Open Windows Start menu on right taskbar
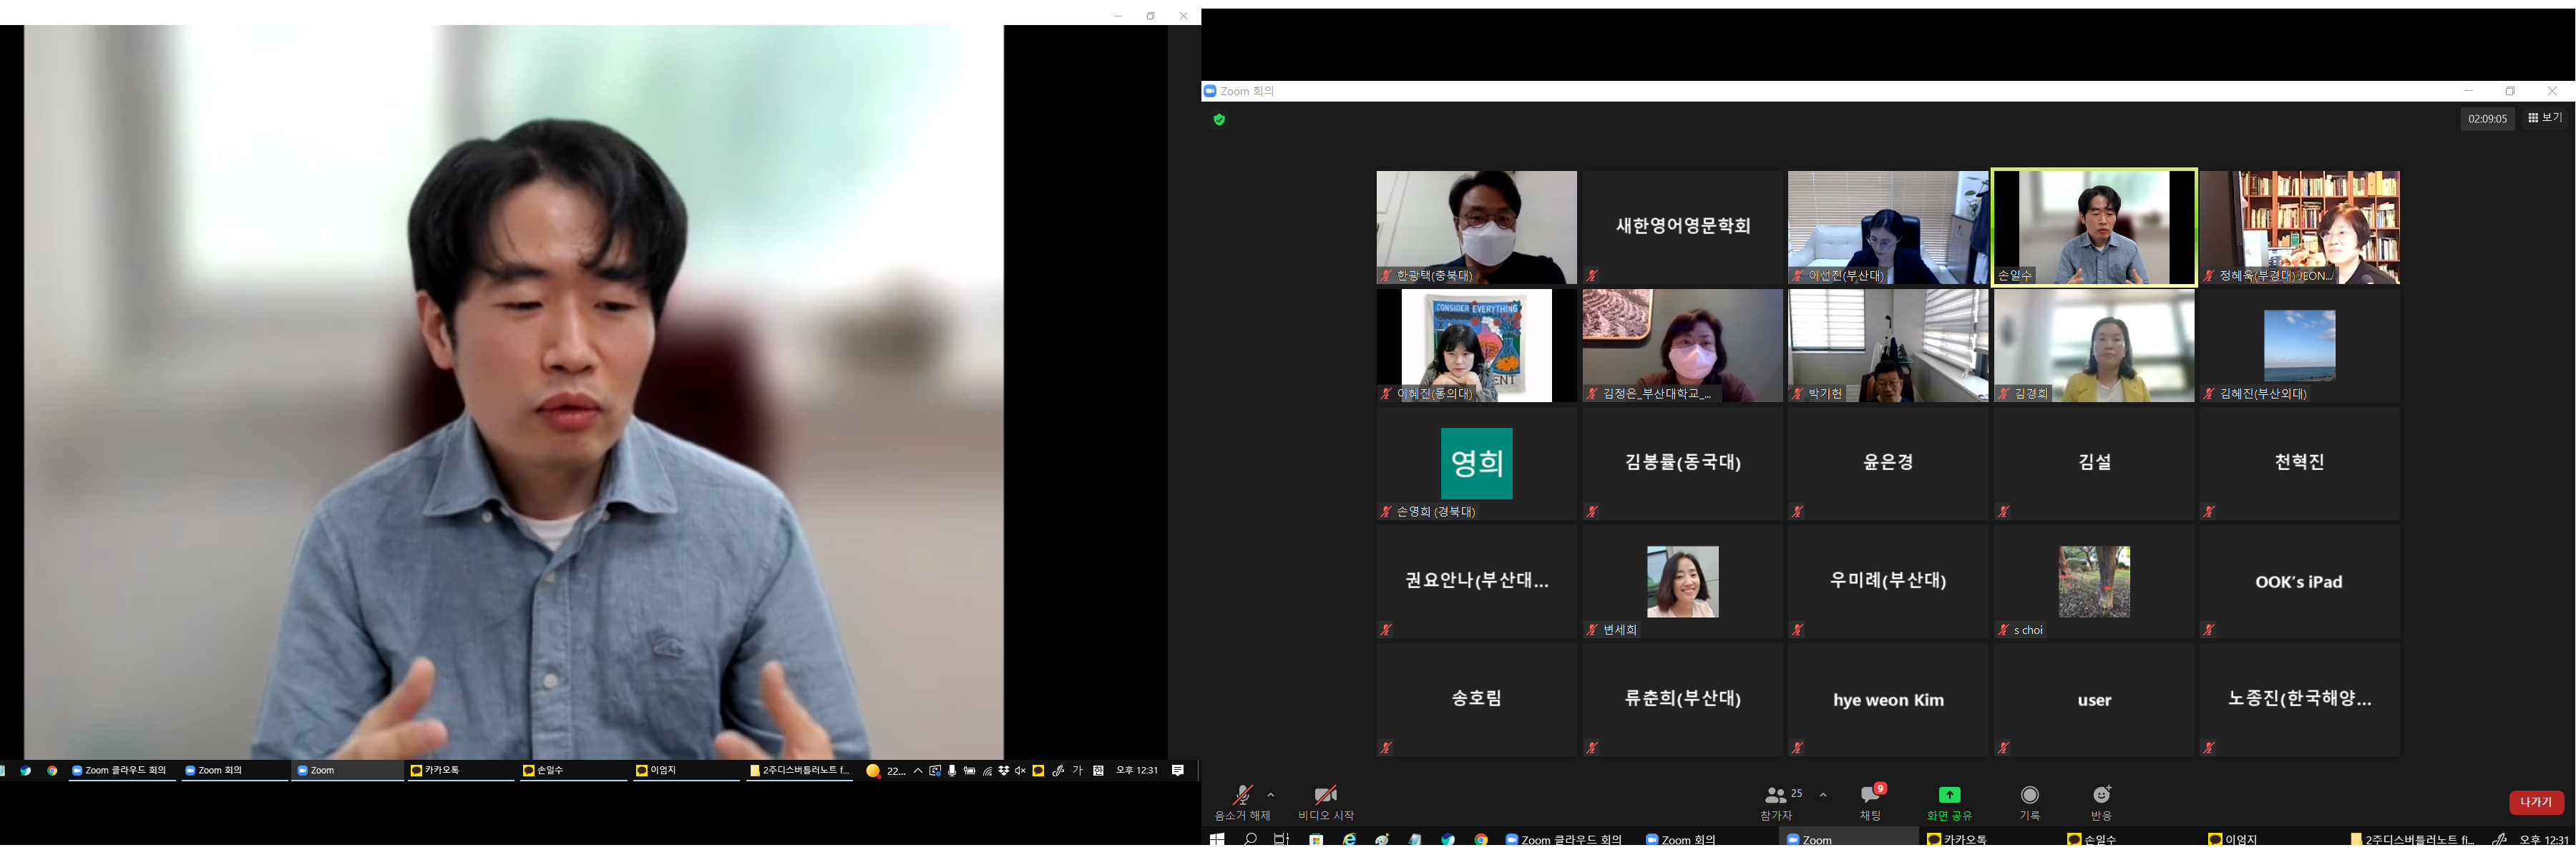2576x850 pixels. tap(1217, 839)
